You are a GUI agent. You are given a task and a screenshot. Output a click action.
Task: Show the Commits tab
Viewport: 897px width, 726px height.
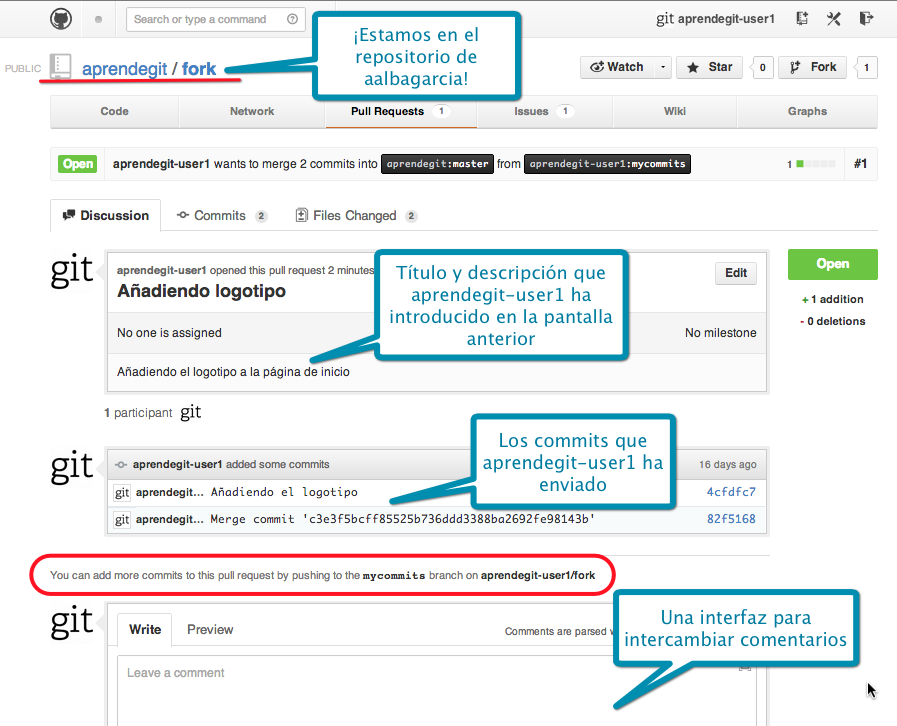pos(219,215)
